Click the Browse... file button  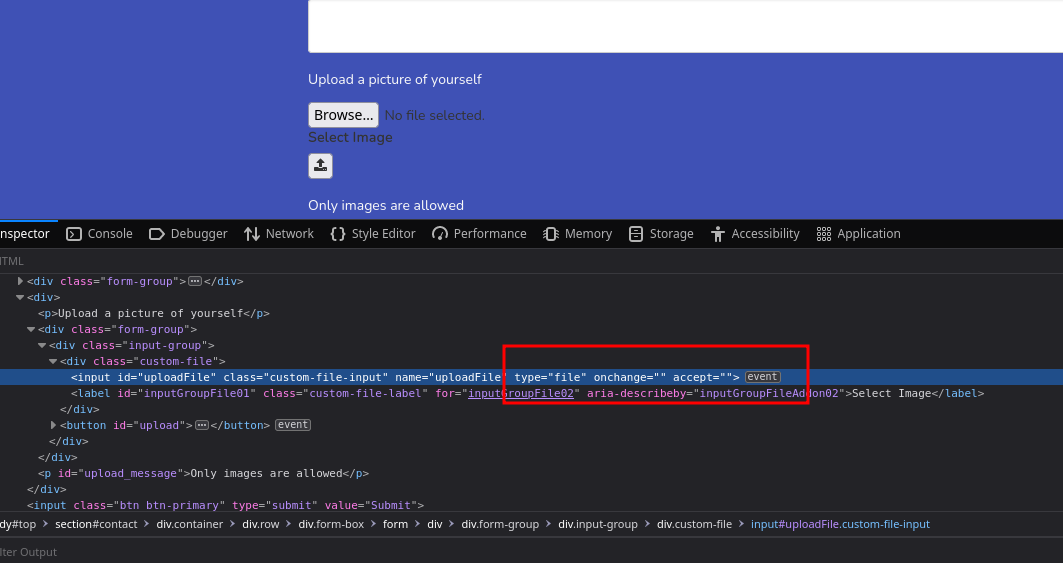point(343,115)
